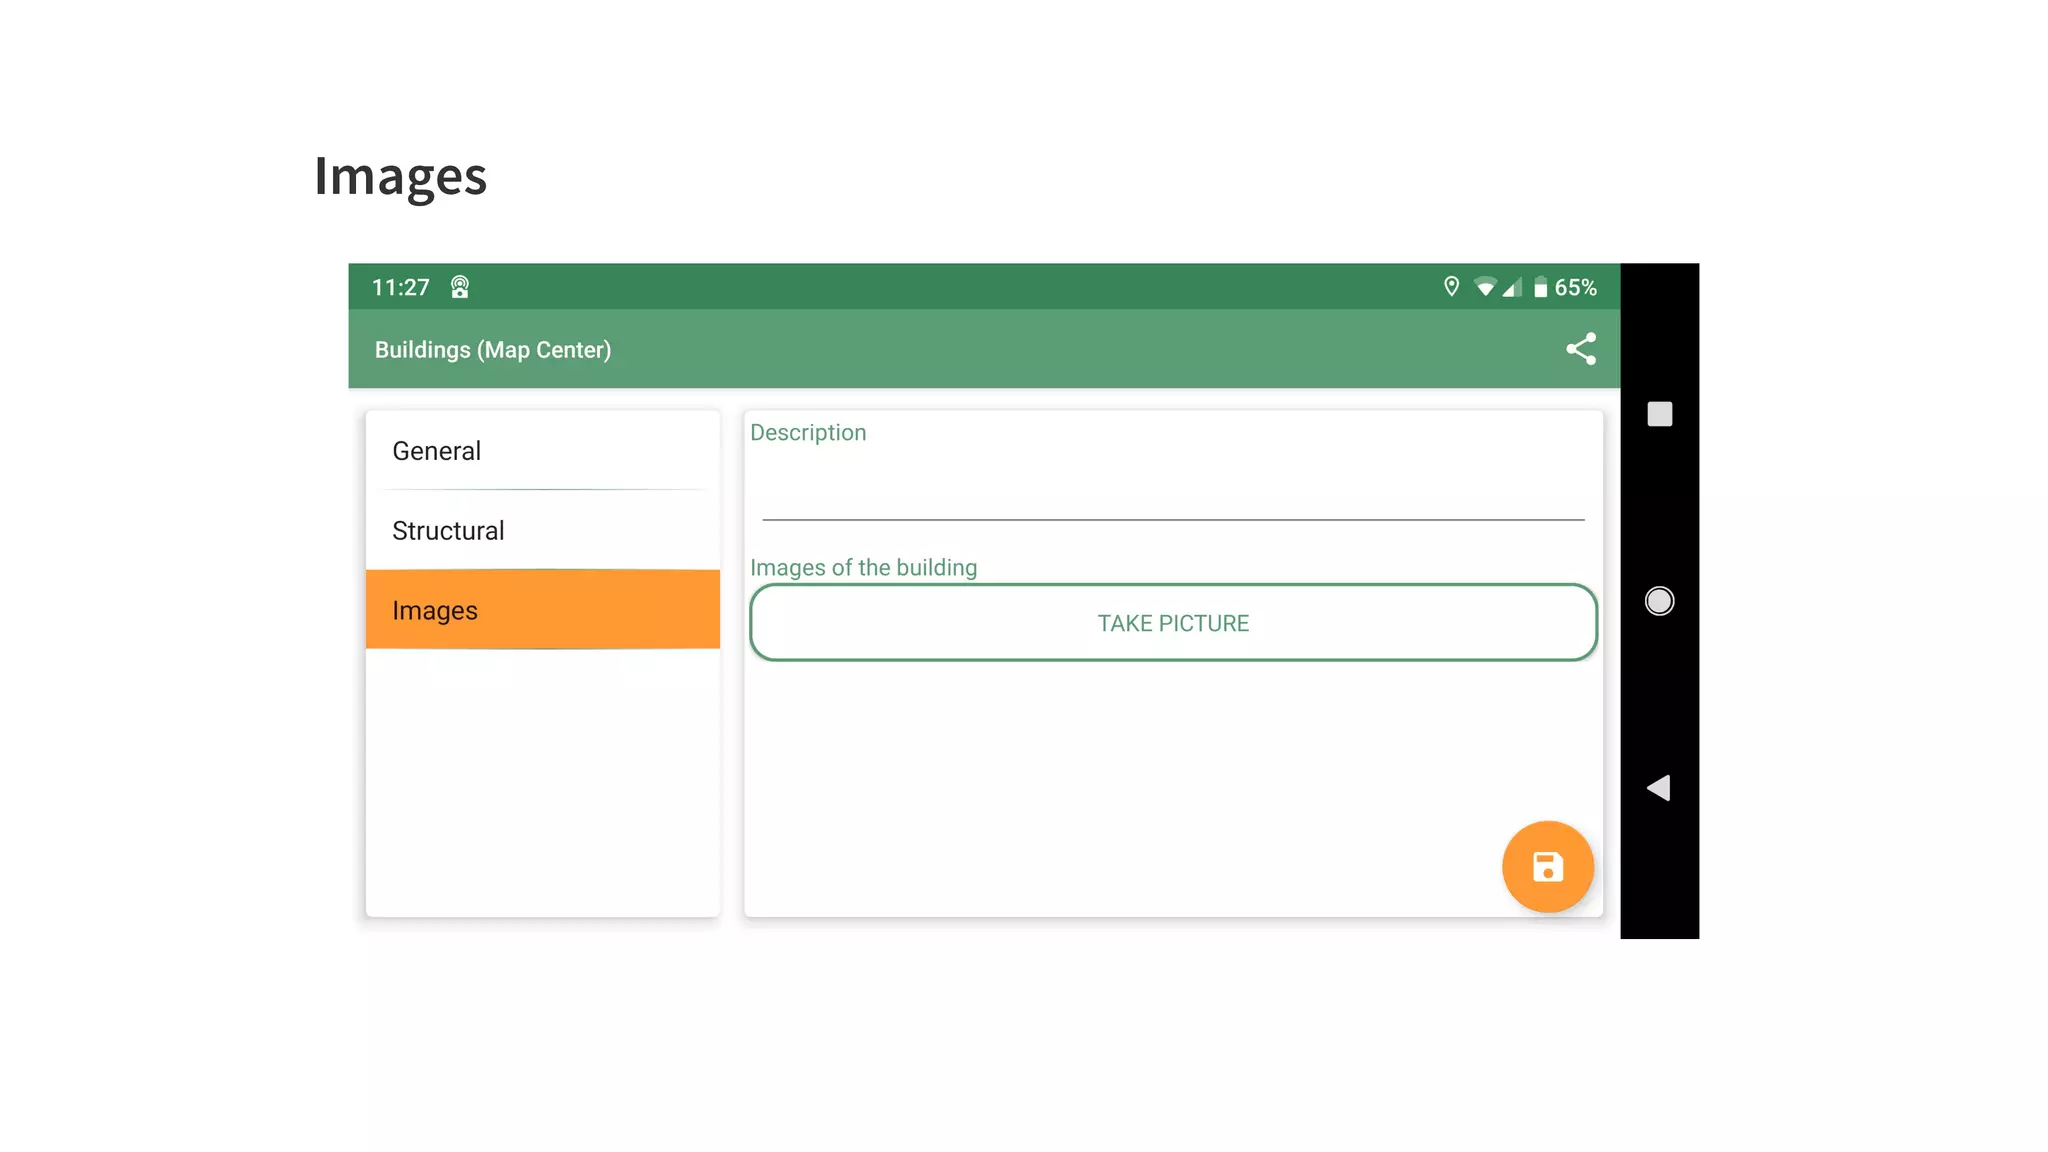Tap the location pin status icon
The height and width of the screenshot is (1152, 2048).
1451,287
